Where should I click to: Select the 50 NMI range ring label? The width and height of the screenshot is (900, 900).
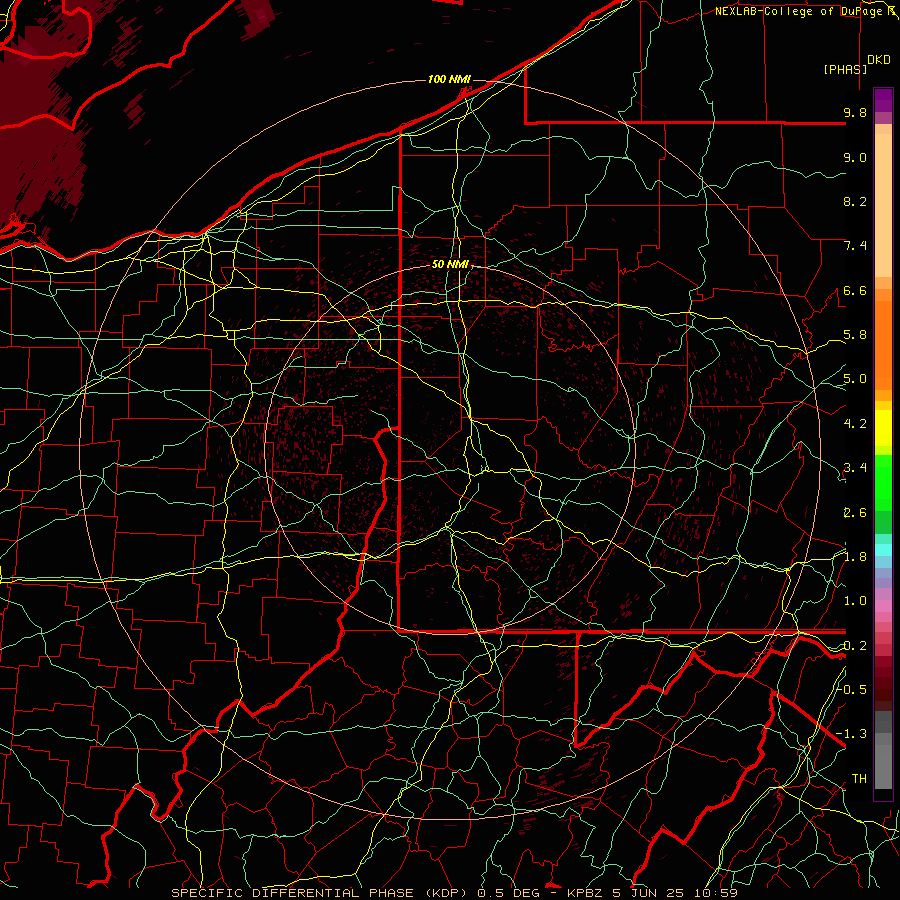(x=450, y=265)
